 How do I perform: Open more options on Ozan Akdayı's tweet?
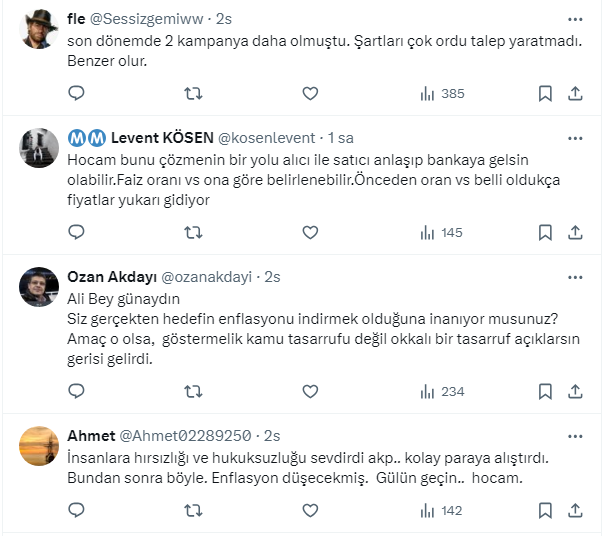[x=575, y=276]
